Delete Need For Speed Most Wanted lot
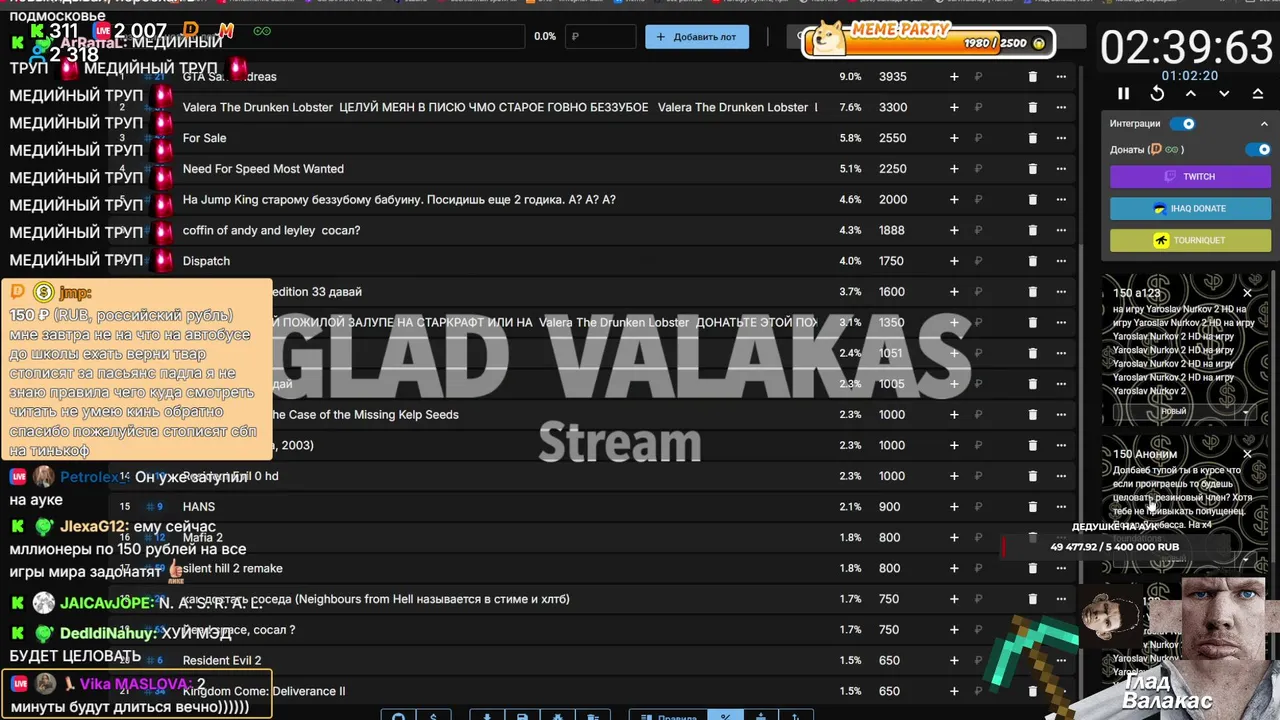The height and width of the screenshot is (720, 1280). [x=1033, y=169]
